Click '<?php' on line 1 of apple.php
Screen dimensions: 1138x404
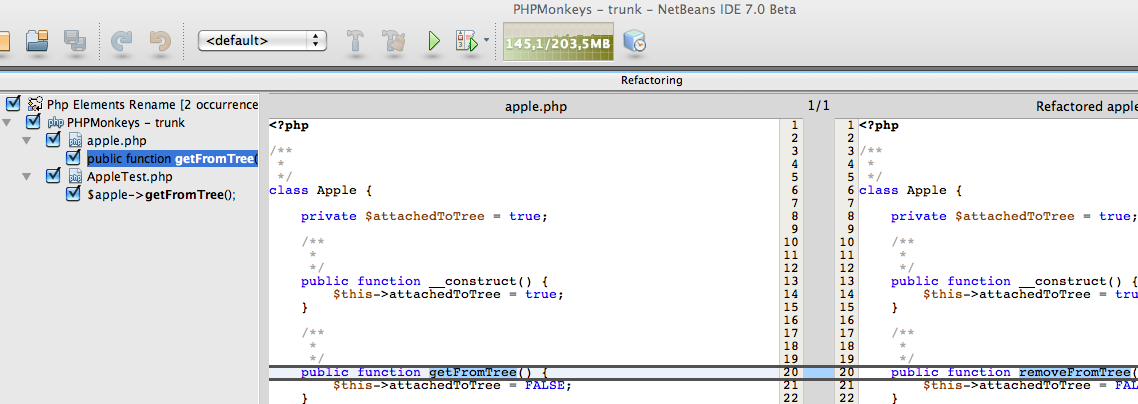click(289, 125)
